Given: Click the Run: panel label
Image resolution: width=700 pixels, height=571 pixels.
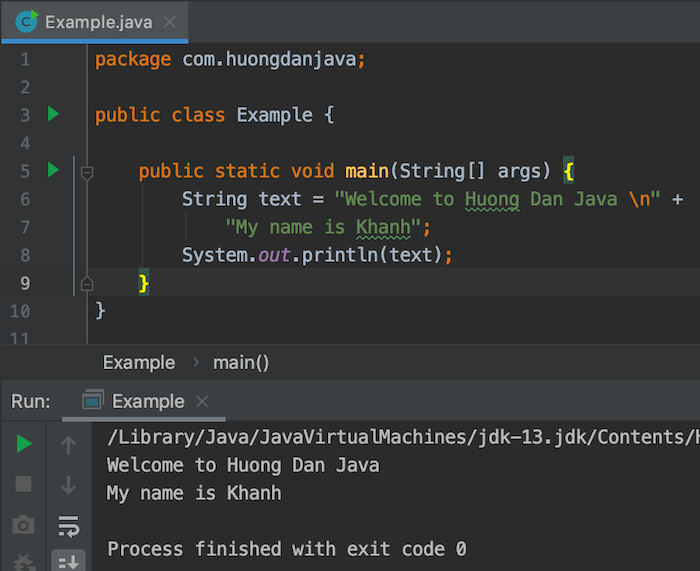Looking at the screenshot, I should [31, 401].
